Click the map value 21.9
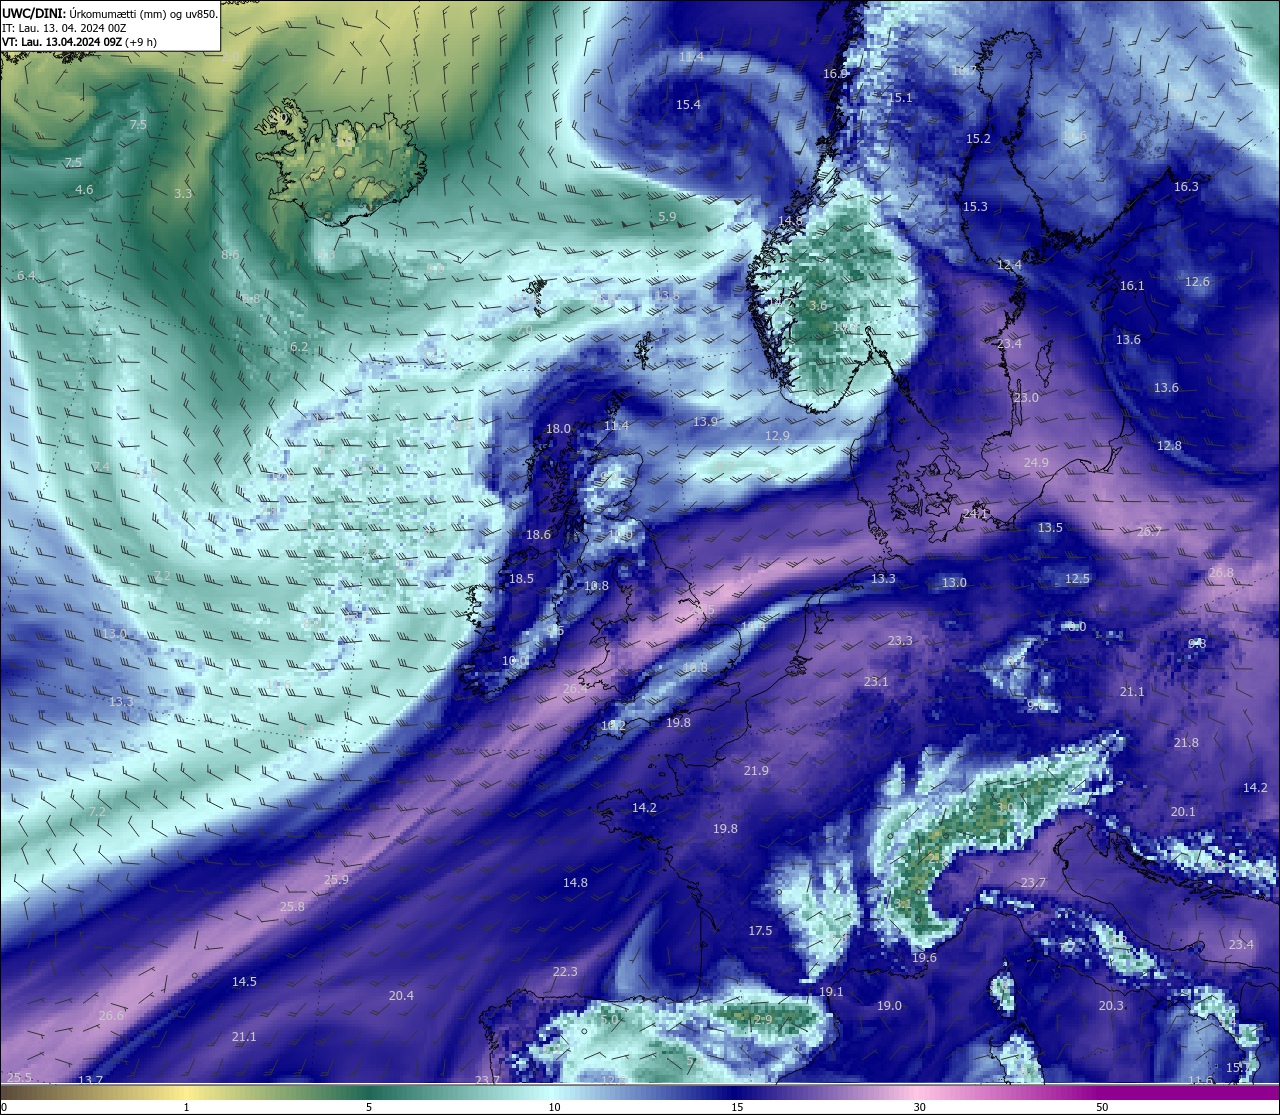Image resolution: width=1280 pixels, height=1115 pixels. point(756,771)
